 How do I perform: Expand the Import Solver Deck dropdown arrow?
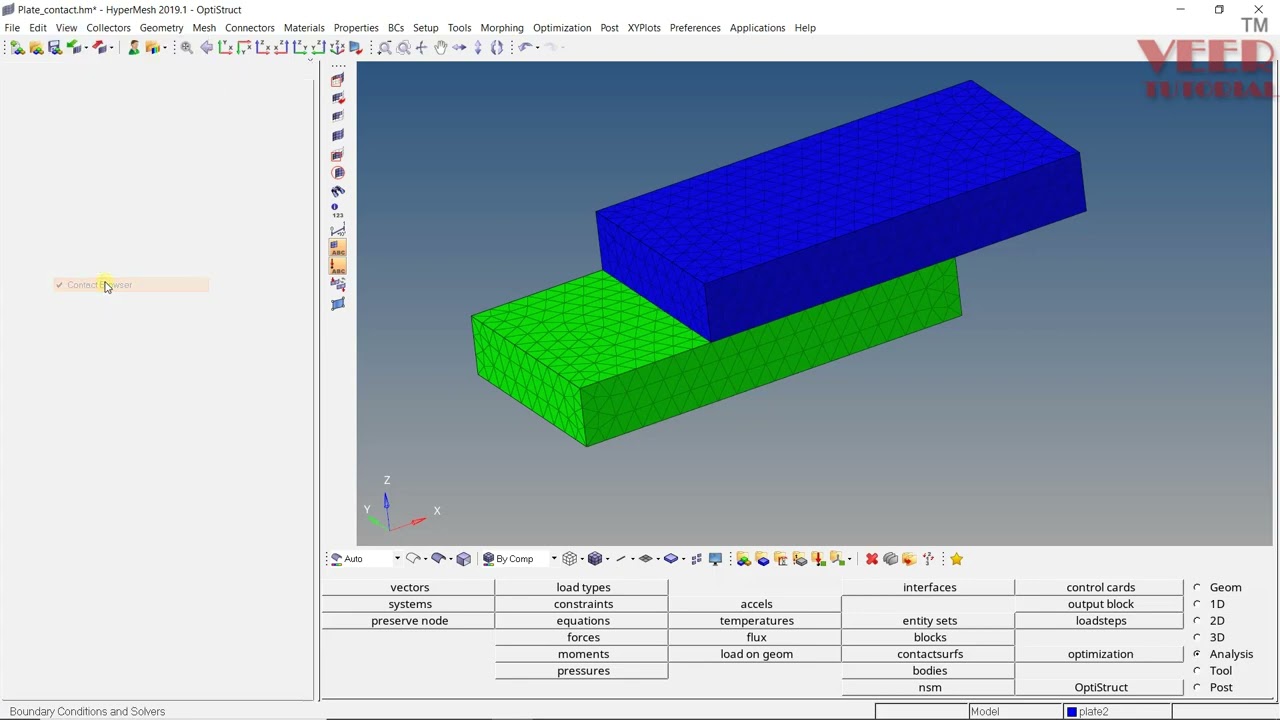click(86, 47)
